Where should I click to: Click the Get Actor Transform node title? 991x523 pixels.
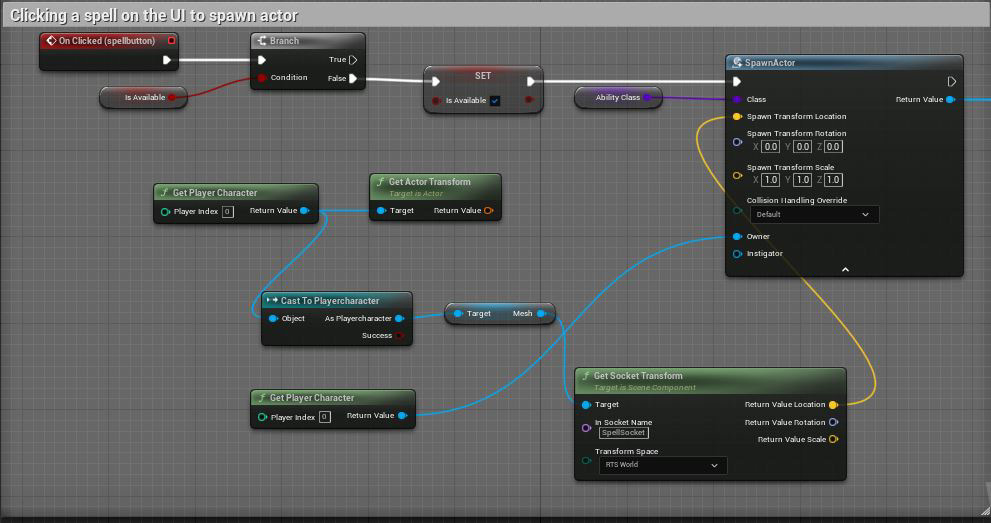[x=430, y=182]
